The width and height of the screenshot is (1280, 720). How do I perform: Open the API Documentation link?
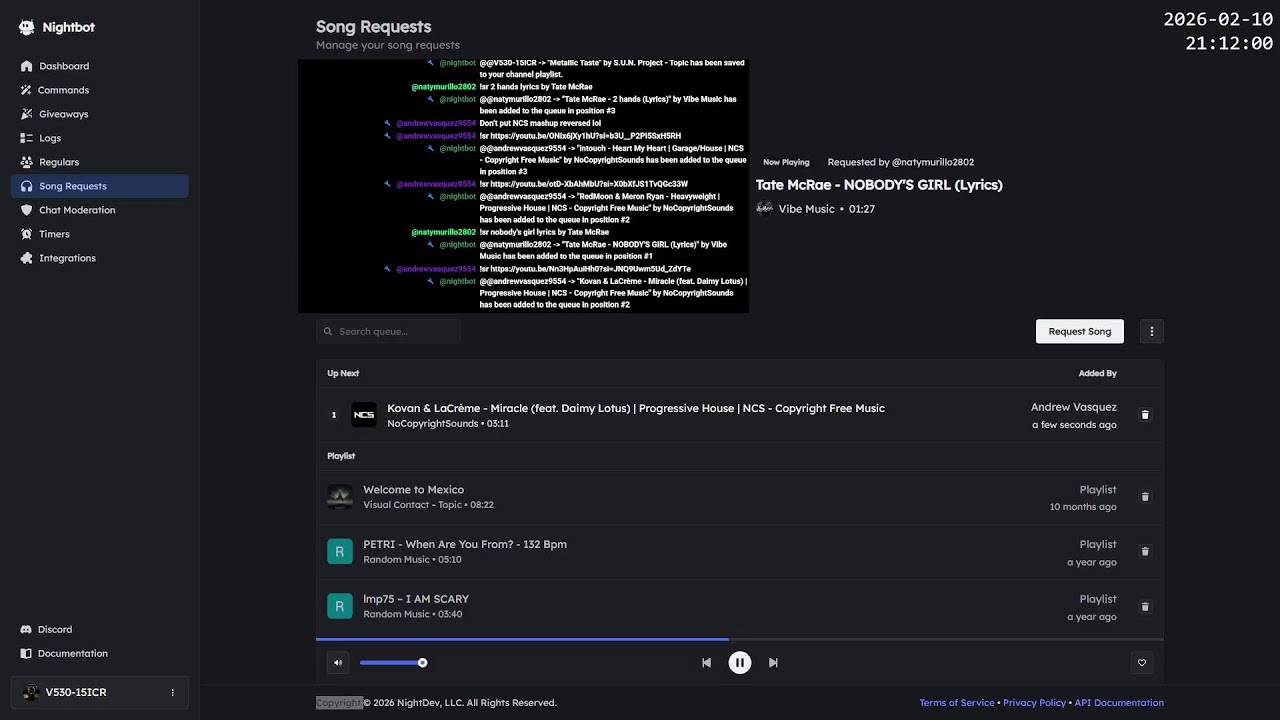pyautogui.click(x=1119, y=703)
